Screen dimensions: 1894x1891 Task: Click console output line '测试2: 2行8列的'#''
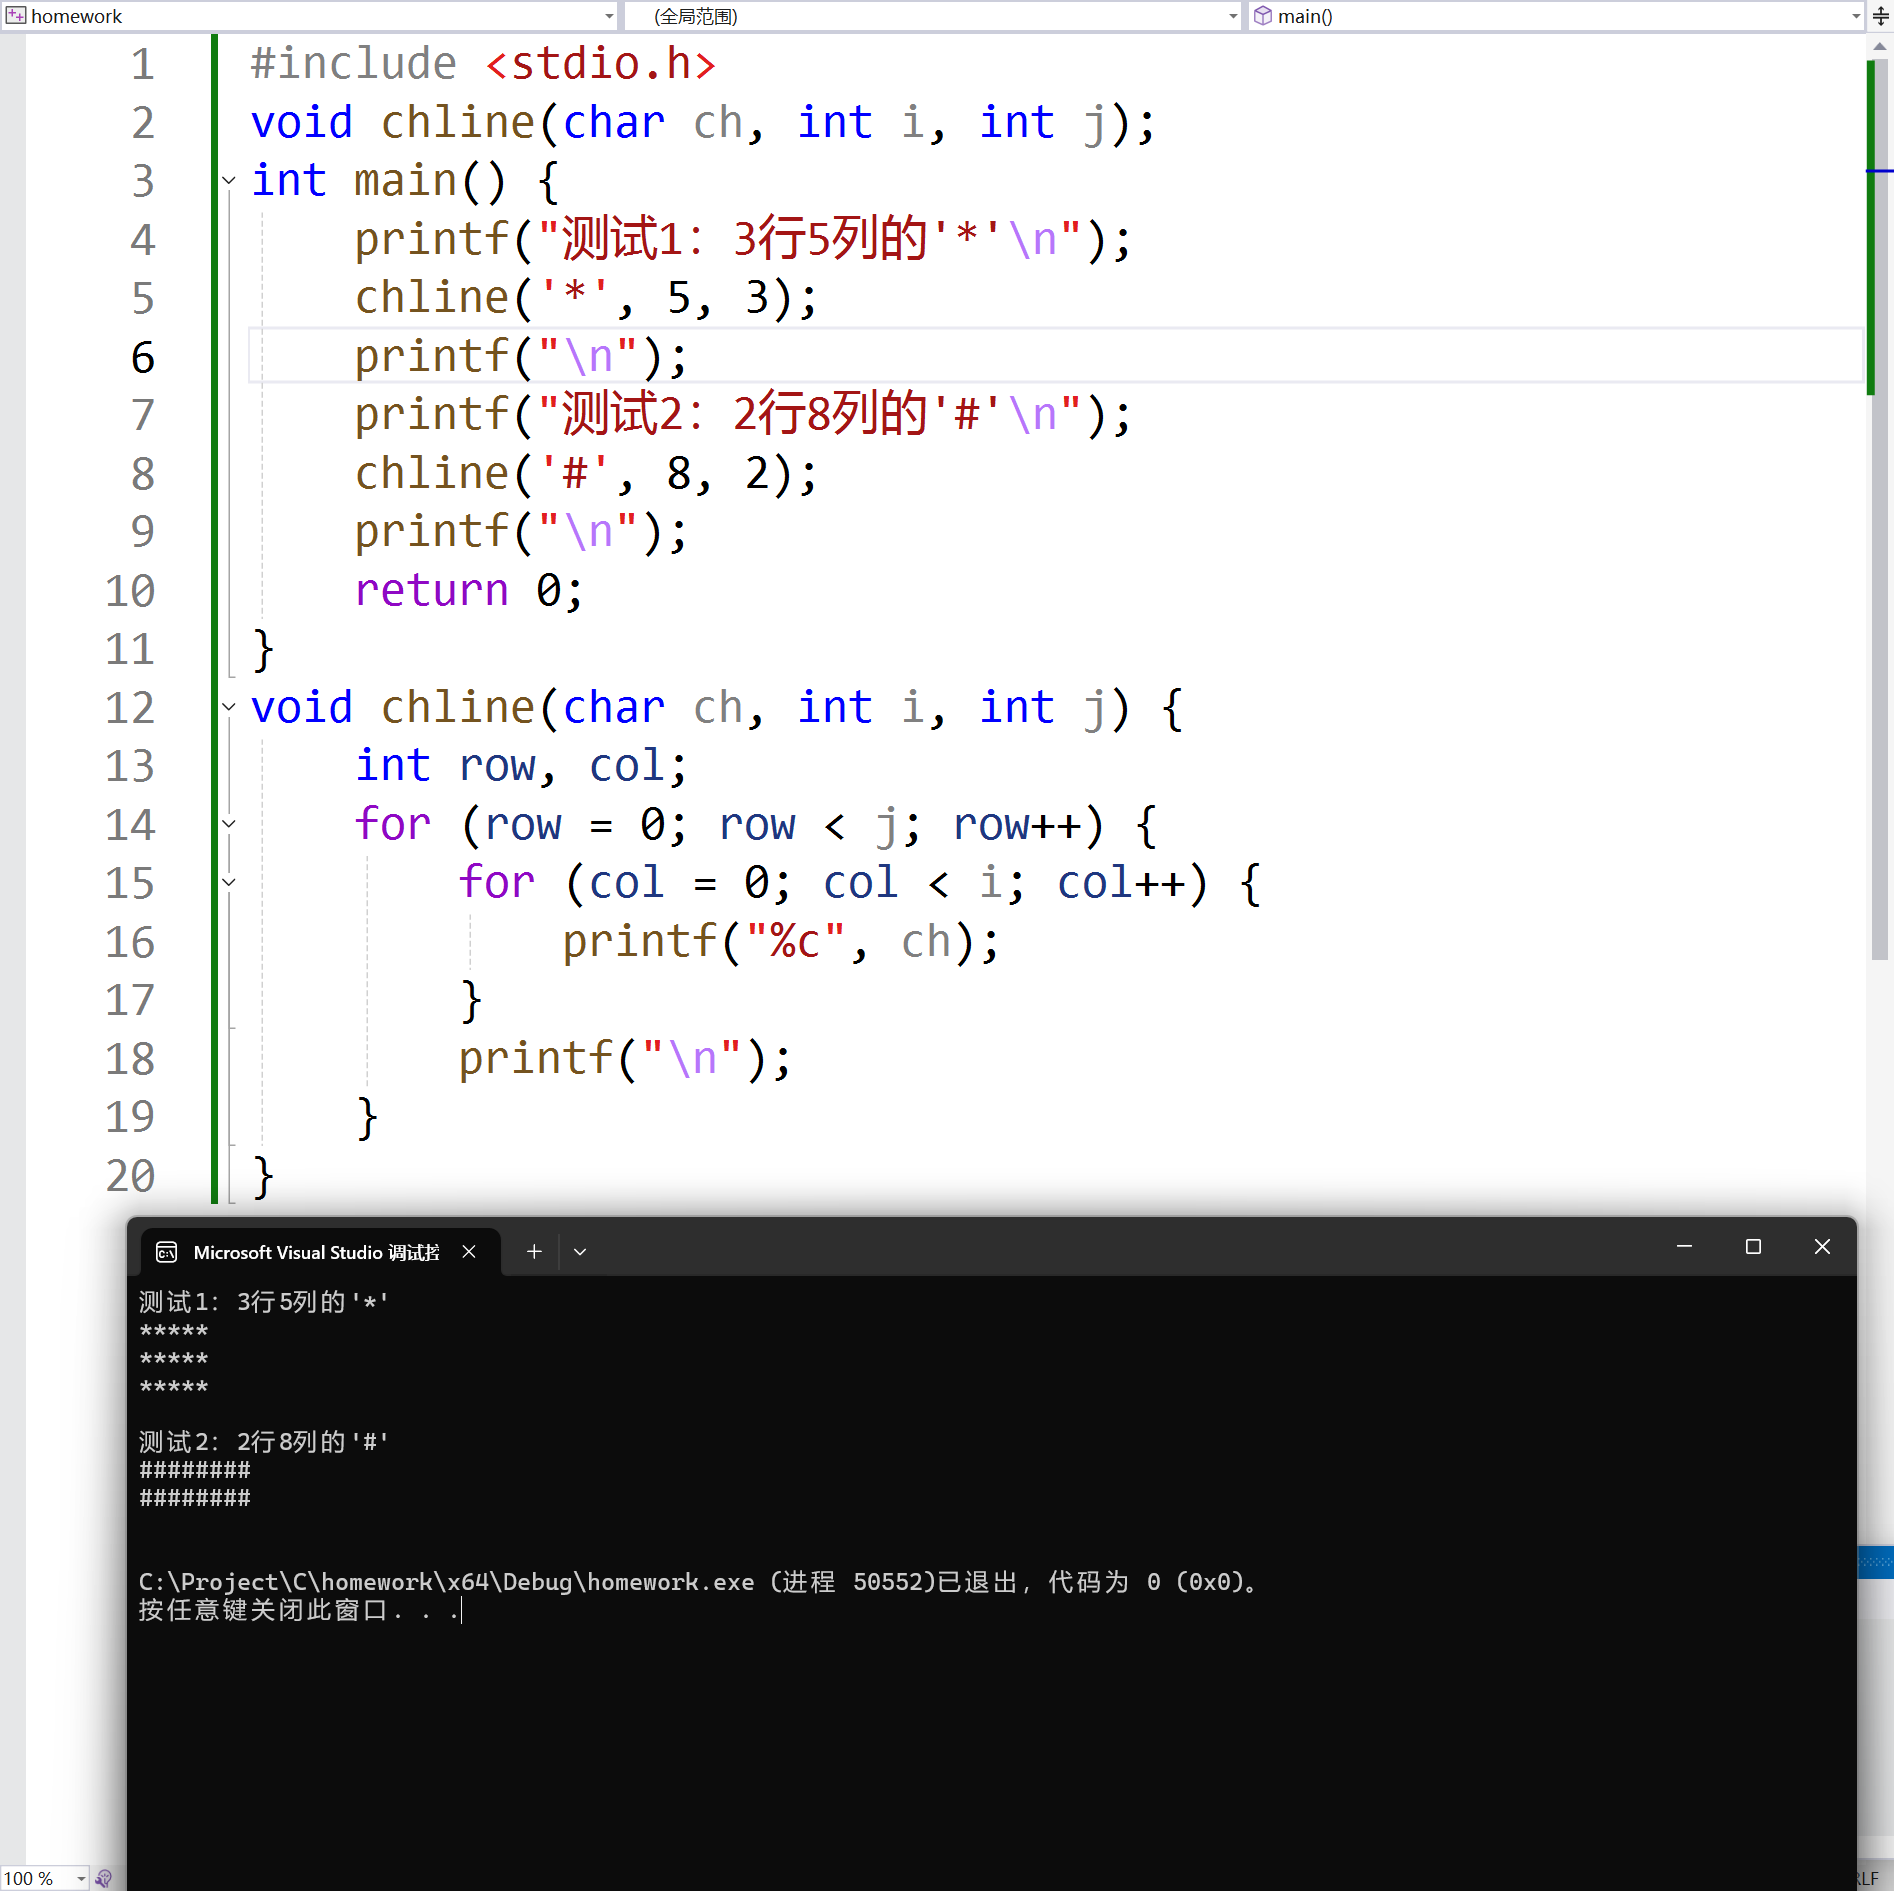[264, 1442]
